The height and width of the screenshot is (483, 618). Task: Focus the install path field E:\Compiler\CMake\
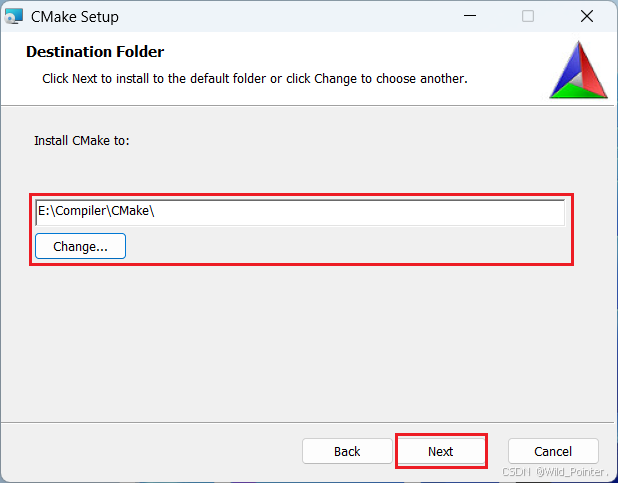point(300,212)
